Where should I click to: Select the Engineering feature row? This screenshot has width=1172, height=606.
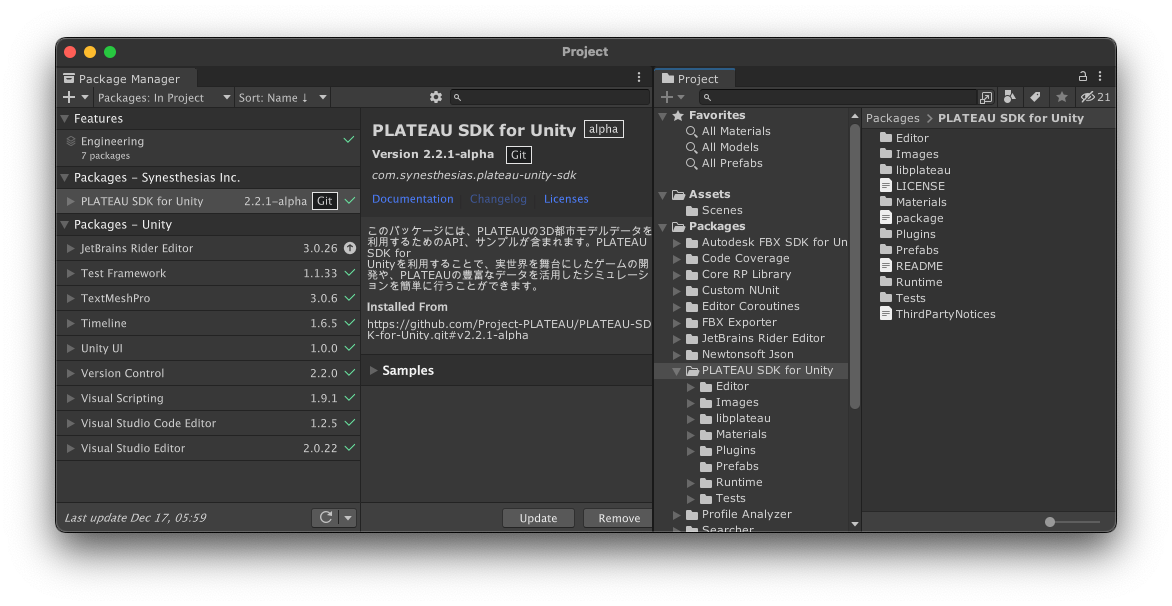point(208,148)
